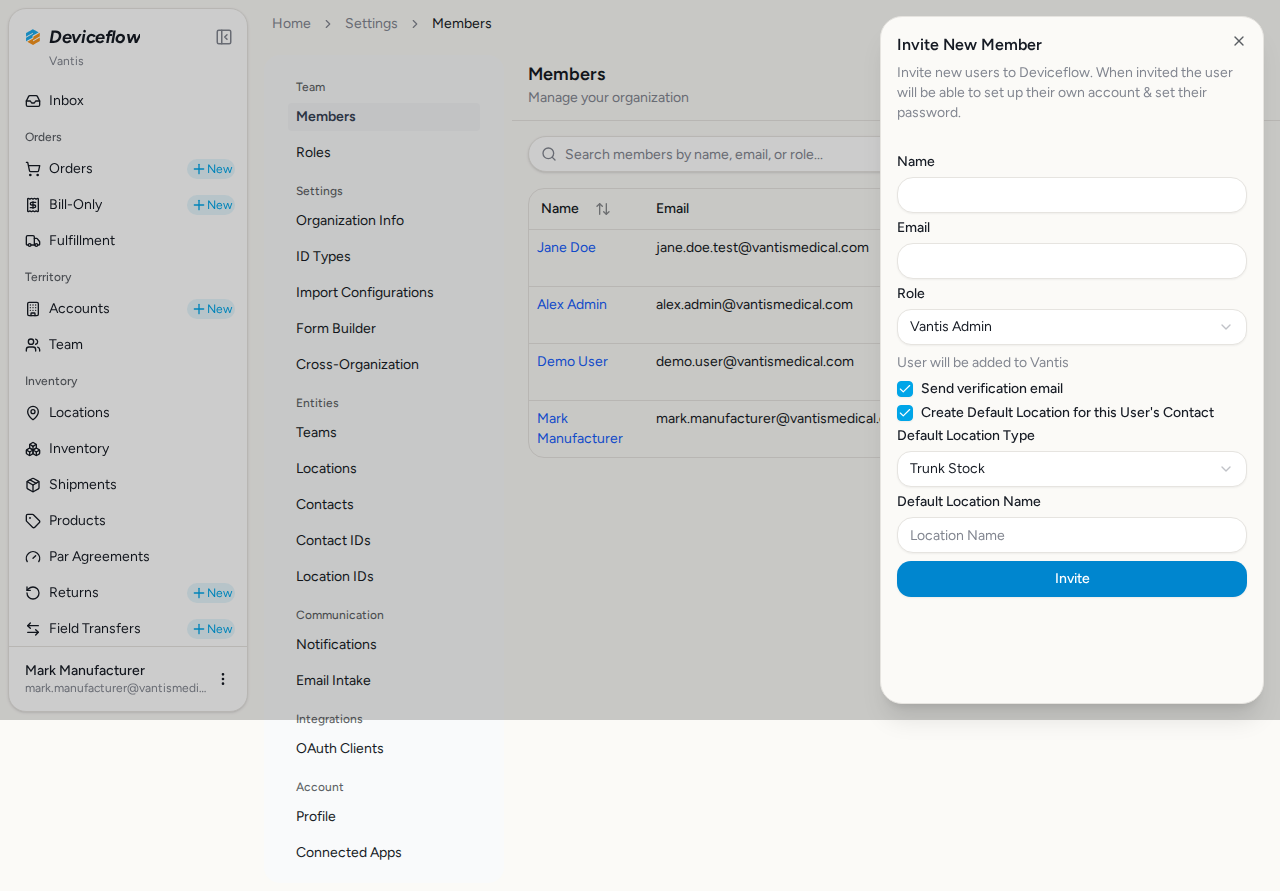
Task: Click the Accounts building icon
Action: point(33,309)
